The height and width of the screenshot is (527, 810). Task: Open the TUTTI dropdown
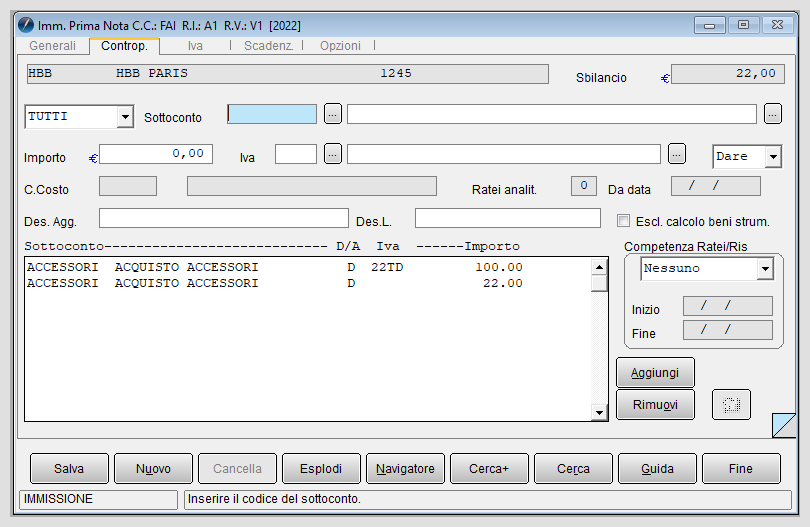click(124, 117)
